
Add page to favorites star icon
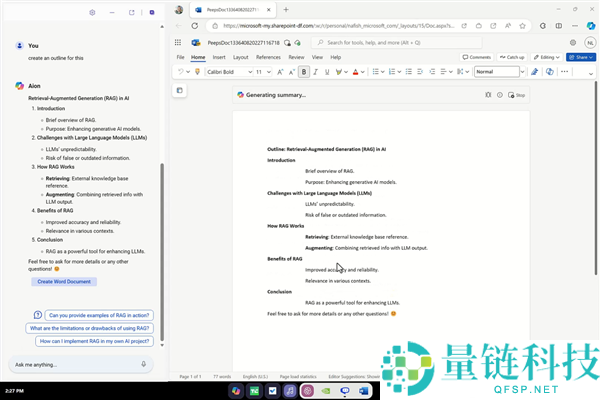tap(522, 26)
